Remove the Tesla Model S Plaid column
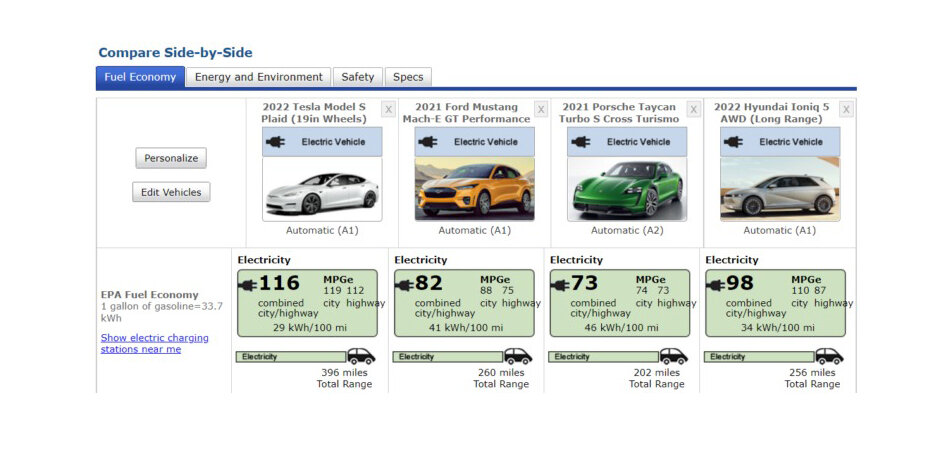Image resolution: width=950 pixels, height=459 pixels. 388,109
